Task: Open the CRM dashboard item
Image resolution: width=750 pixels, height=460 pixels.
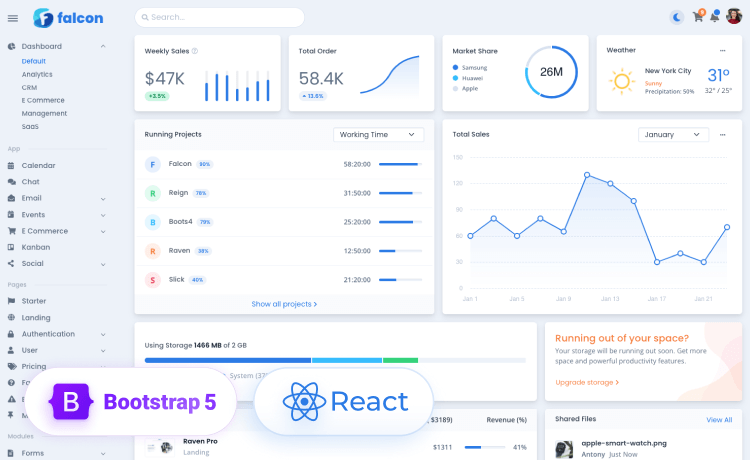Action: (29, 88)
